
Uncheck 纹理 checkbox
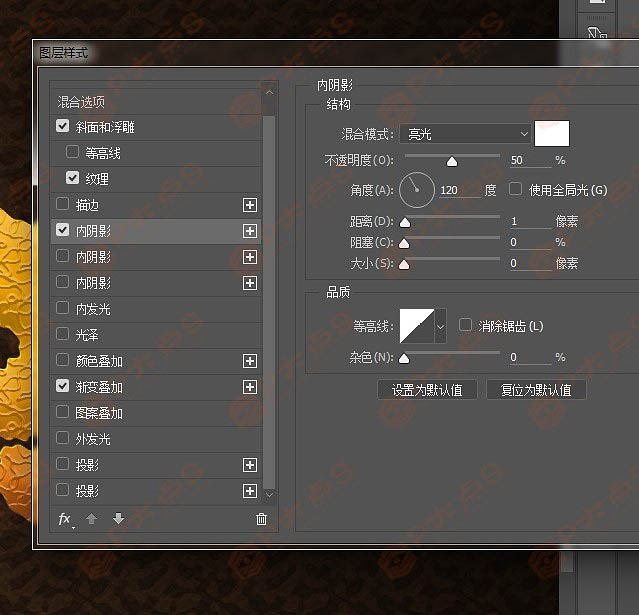click(x=72, y=178)
